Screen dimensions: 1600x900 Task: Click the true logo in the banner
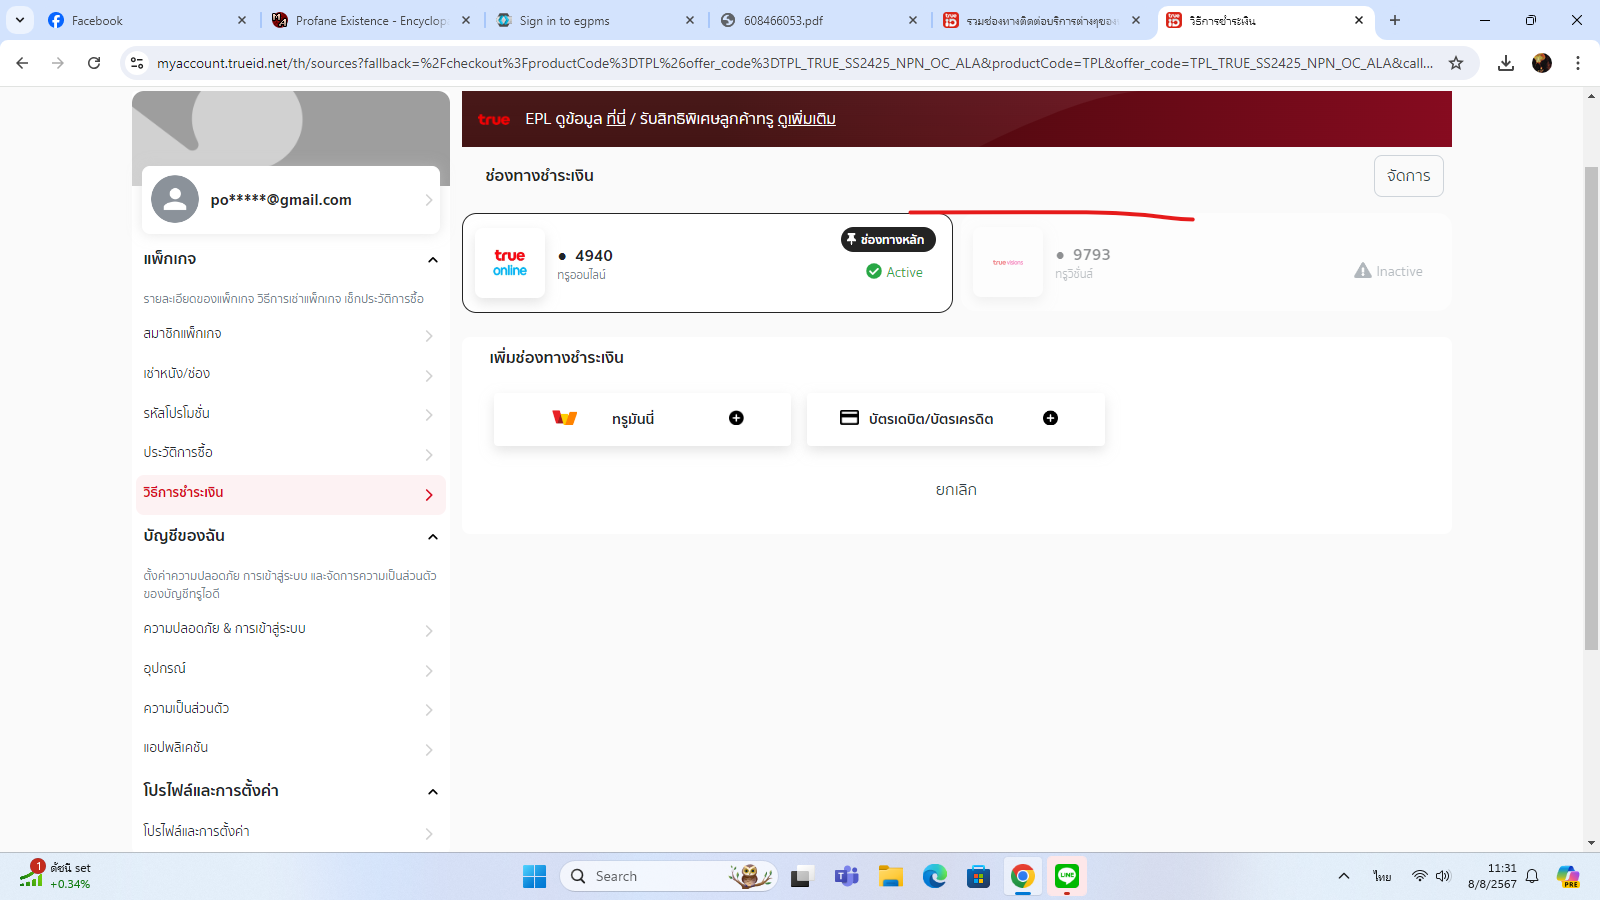tap(494, 119)
